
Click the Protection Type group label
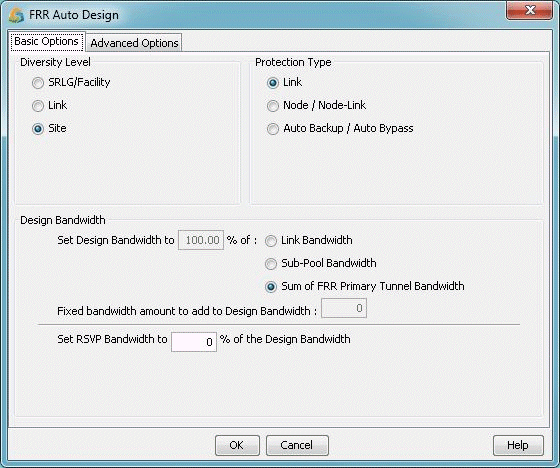[x=293, y=62]
